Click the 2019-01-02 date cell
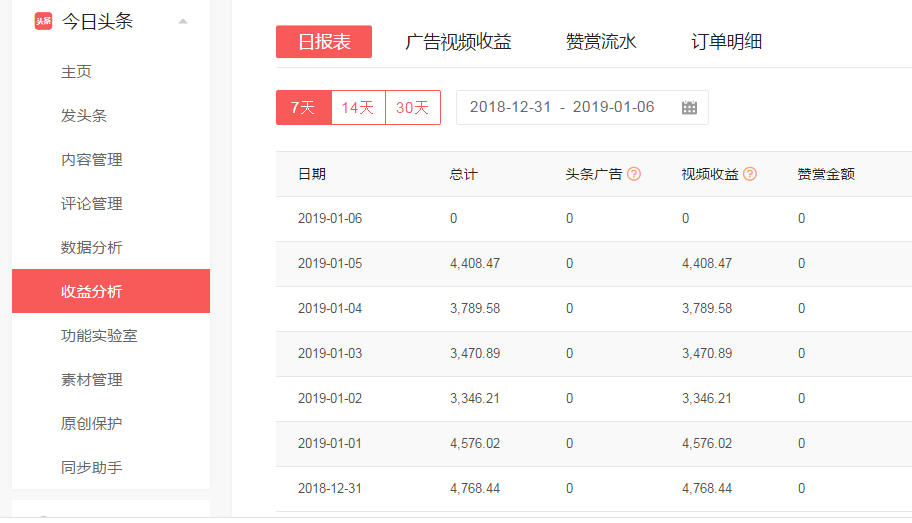This screenshot has width=912, height=523. pyautogui.click(x=330, y=399)
